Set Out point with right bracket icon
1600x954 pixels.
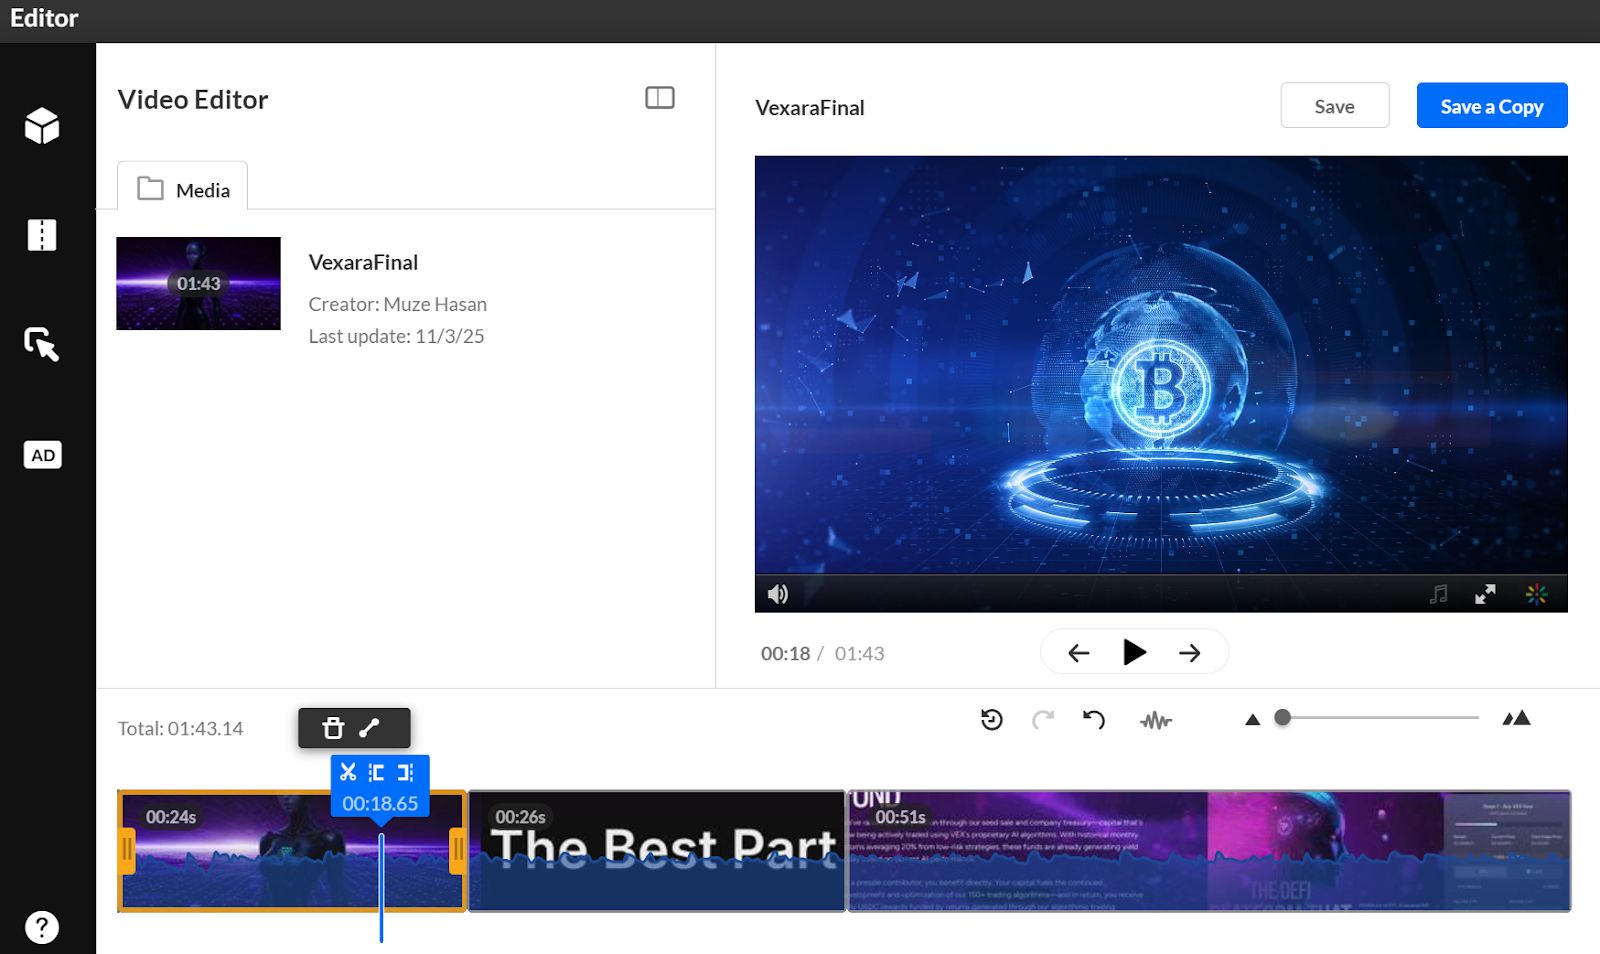(405, 772)
